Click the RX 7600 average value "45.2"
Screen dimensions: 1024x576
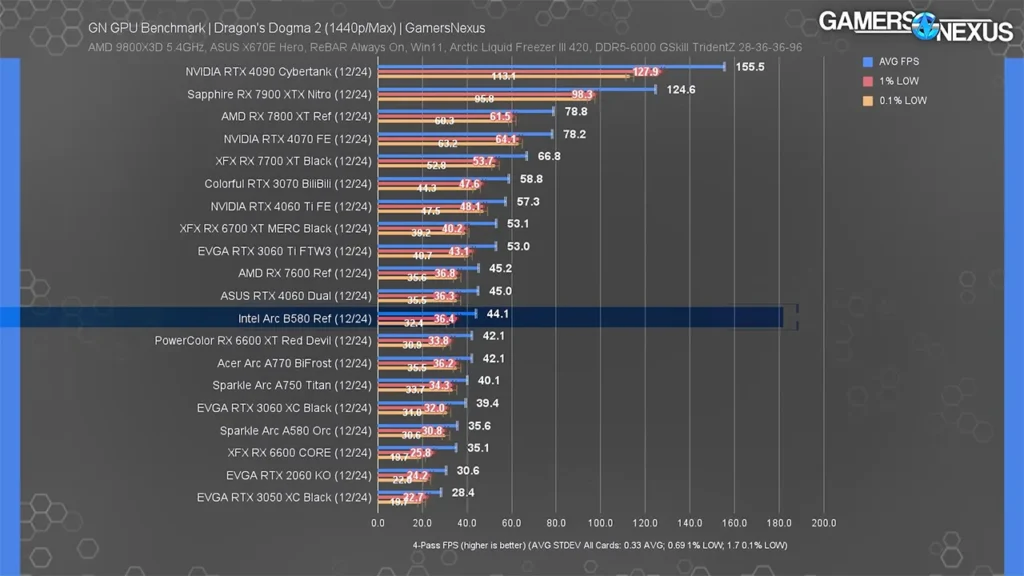coord(501,268)
